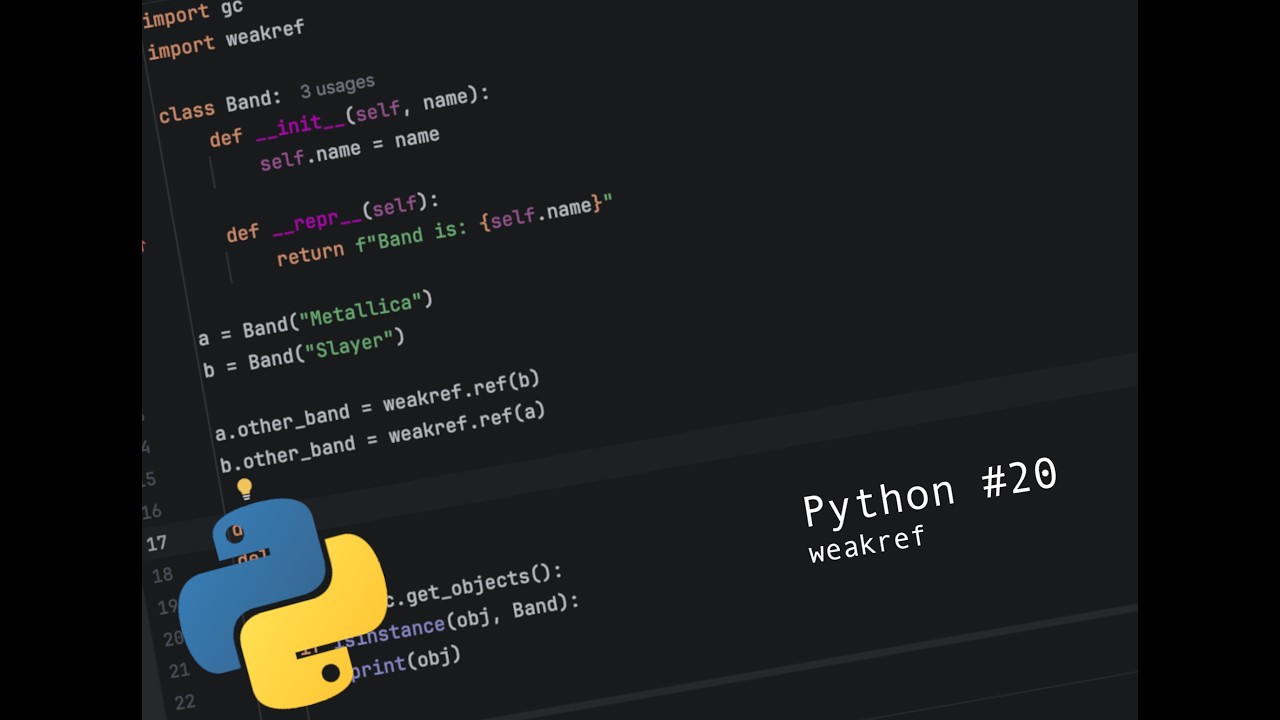Click the "Metallica" string literal

pos(360,311)
